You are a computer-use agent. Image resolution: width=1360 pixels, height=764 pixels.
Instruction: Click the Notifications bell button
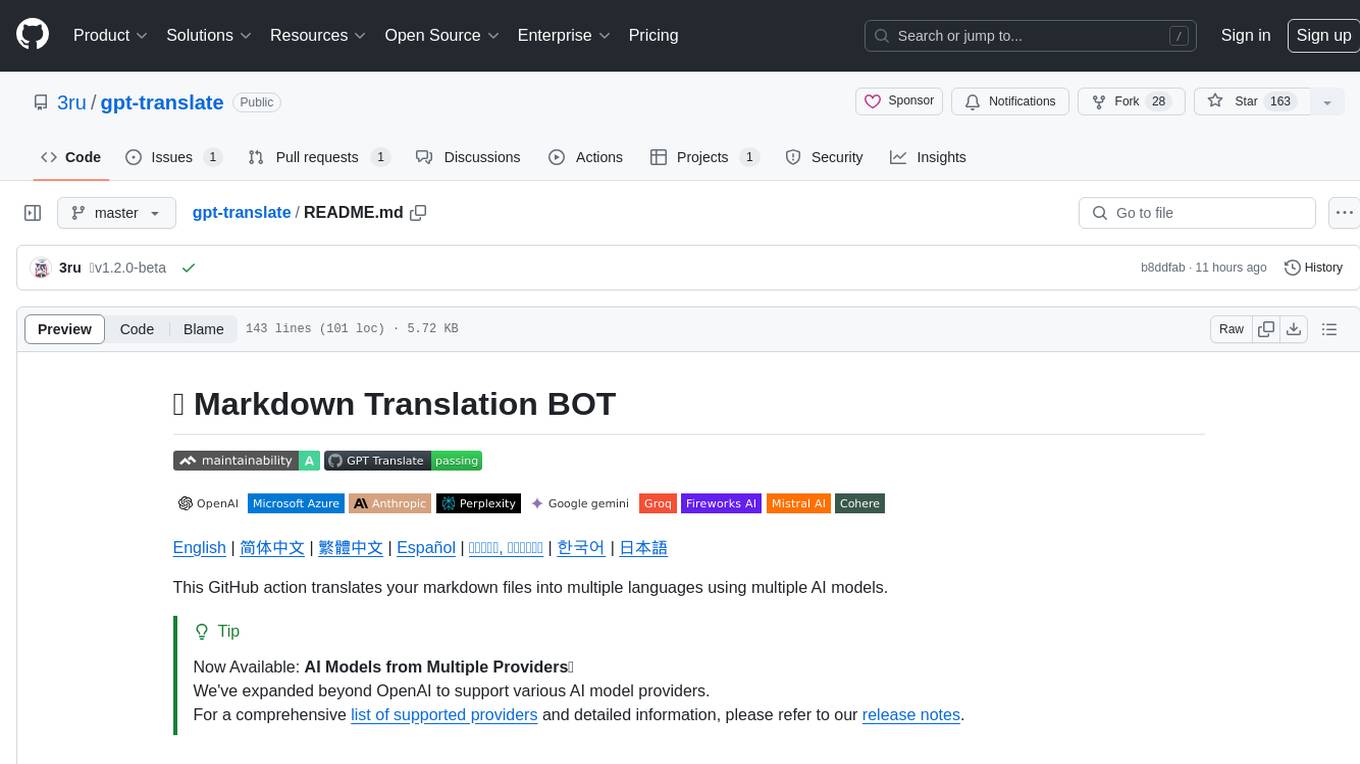click(1010, 101)
